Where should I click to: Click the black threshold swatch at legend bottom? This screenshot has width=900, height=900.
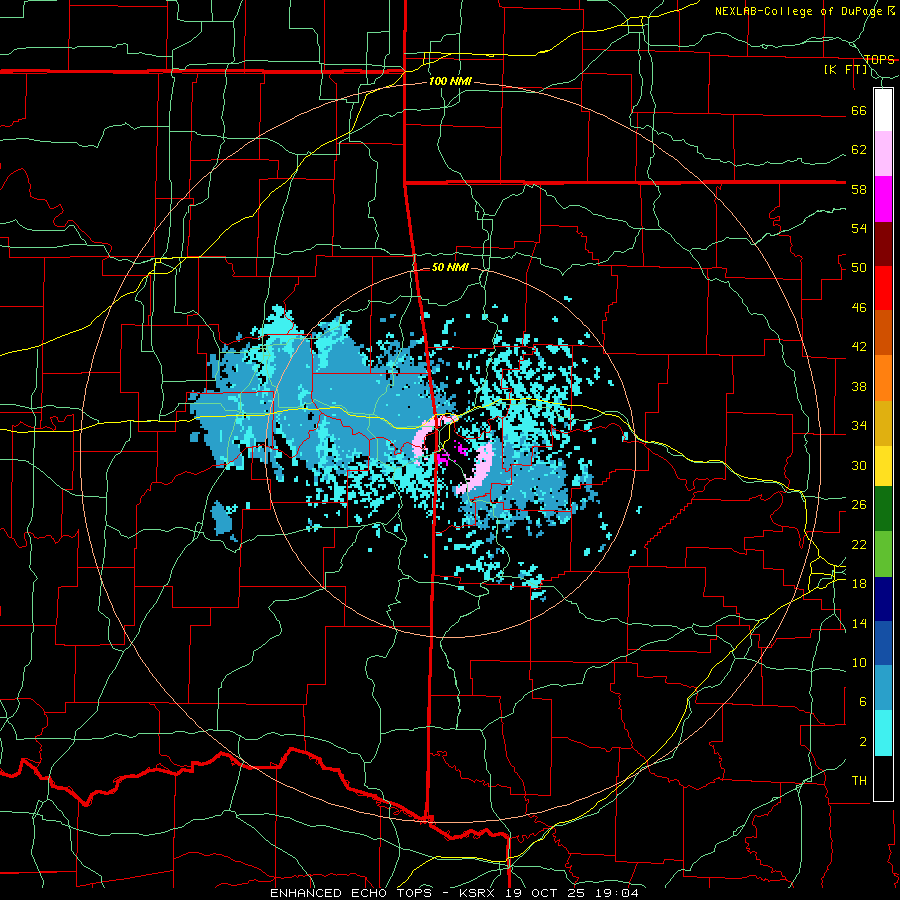pyautogui.click(x=883, y=778)
